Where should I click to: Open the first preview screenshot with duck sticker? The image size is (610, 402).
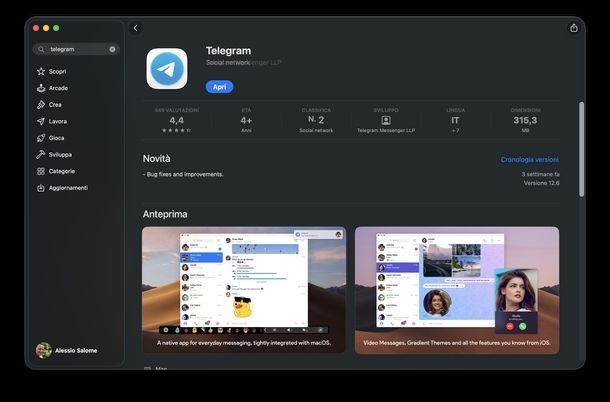(244, 290)
